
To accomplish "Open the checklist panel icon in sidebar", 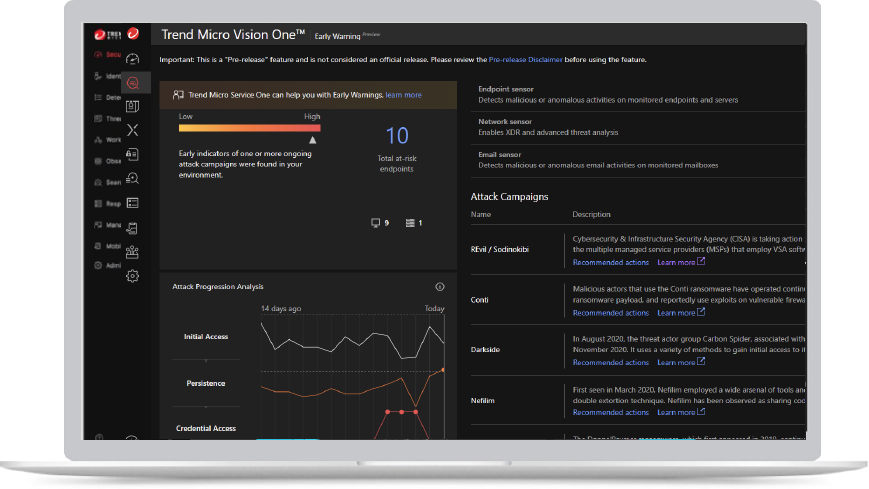I will click(132, 203).
